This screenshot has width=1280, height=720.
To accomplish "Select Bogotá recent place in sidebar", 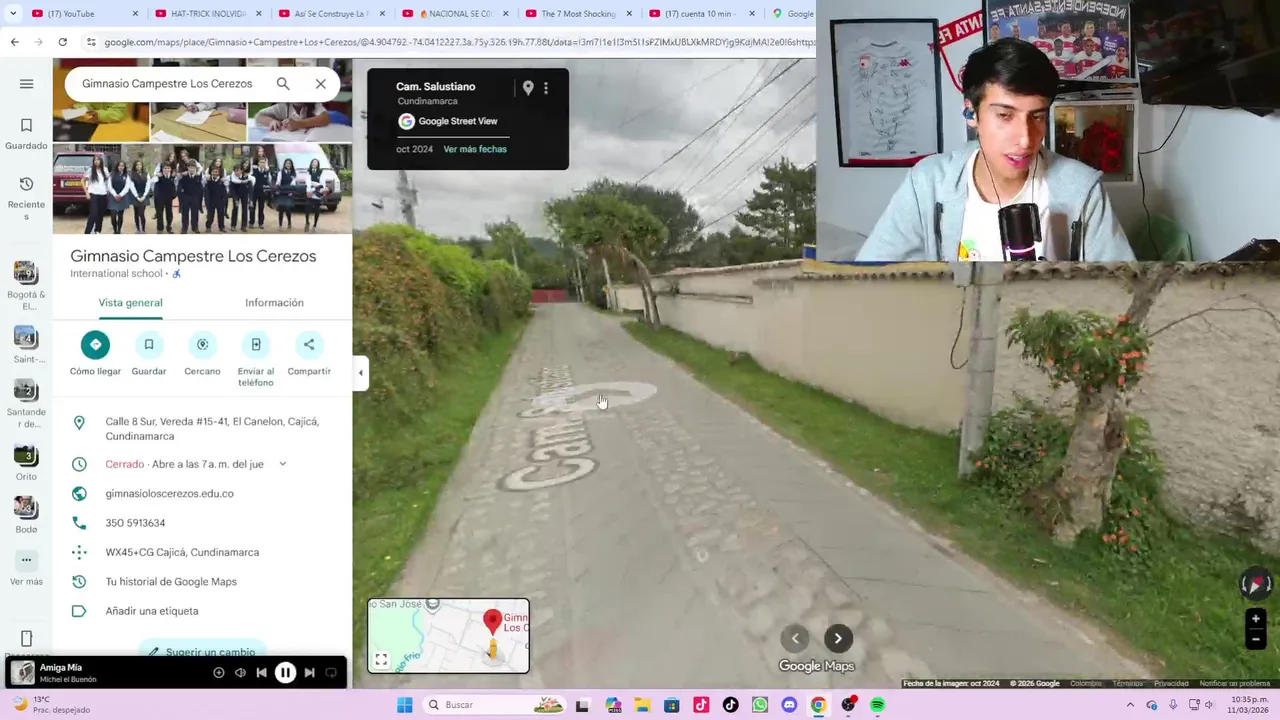I will click(26, 285).
